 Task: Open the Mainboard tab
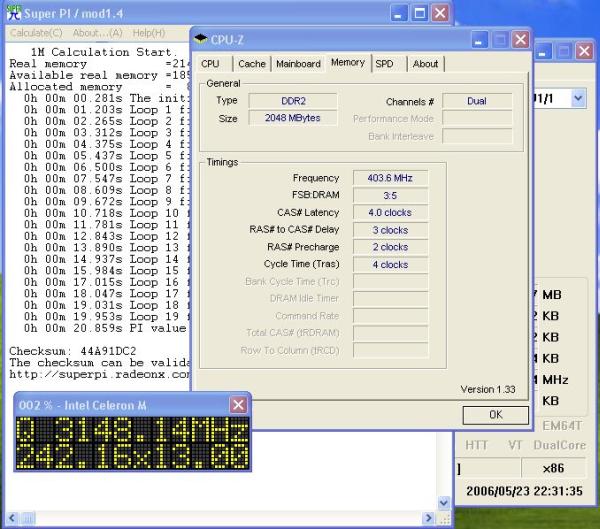(298, 64)
